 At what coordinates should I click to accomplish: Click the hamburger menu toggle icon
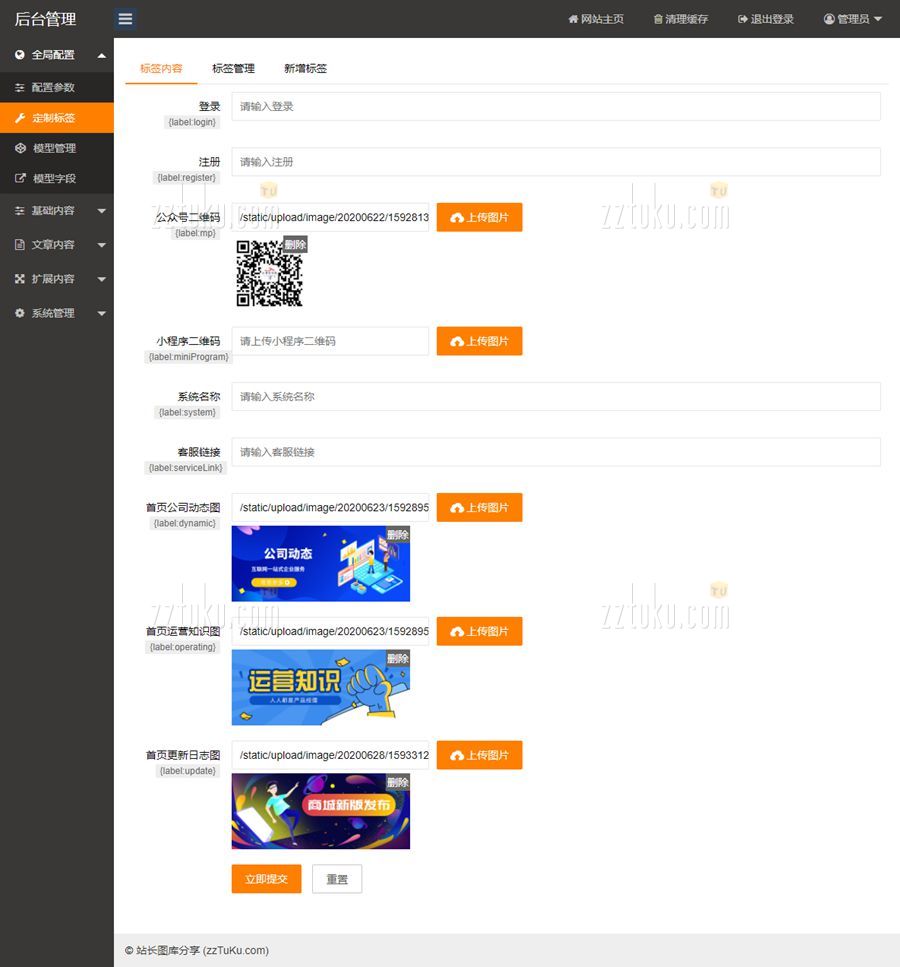coord(125,19)
